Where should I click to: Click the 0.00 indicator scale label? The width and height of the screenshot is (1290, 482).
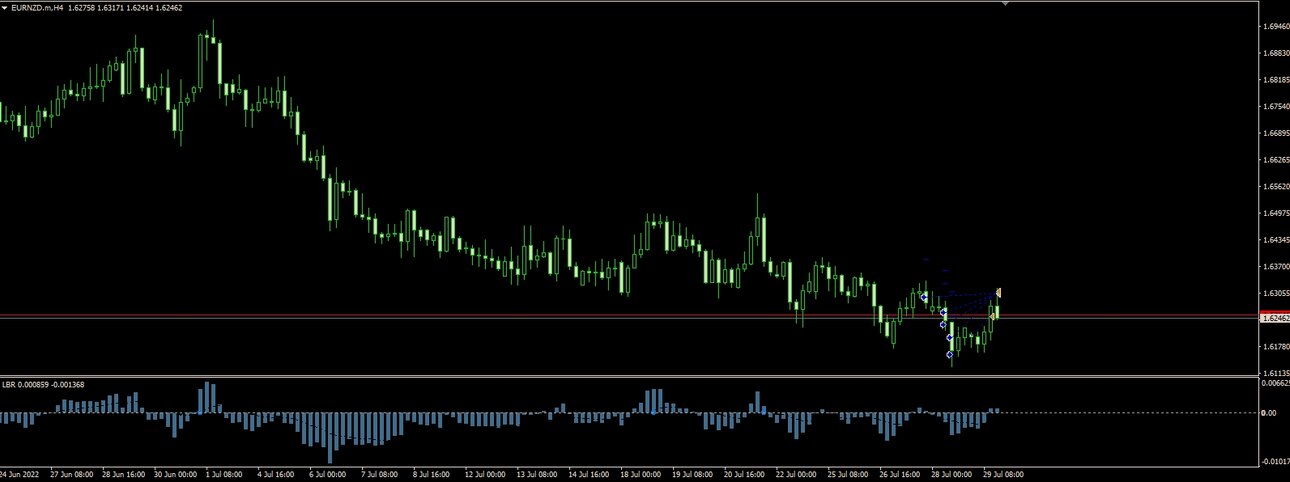(1268, 412)
